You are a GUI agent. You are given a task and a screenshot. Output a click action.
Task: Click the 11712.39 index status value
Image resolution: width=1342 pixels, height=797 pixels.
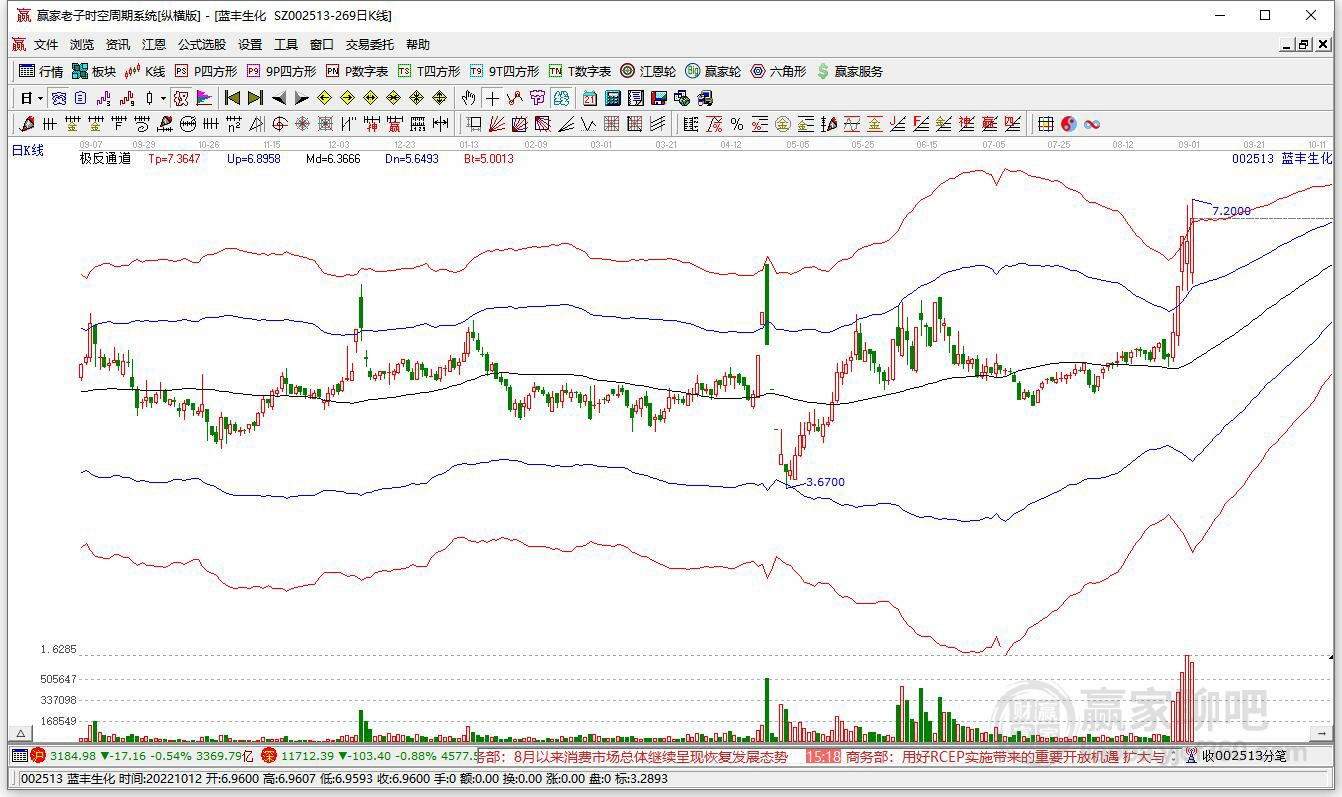pos(306,757)
